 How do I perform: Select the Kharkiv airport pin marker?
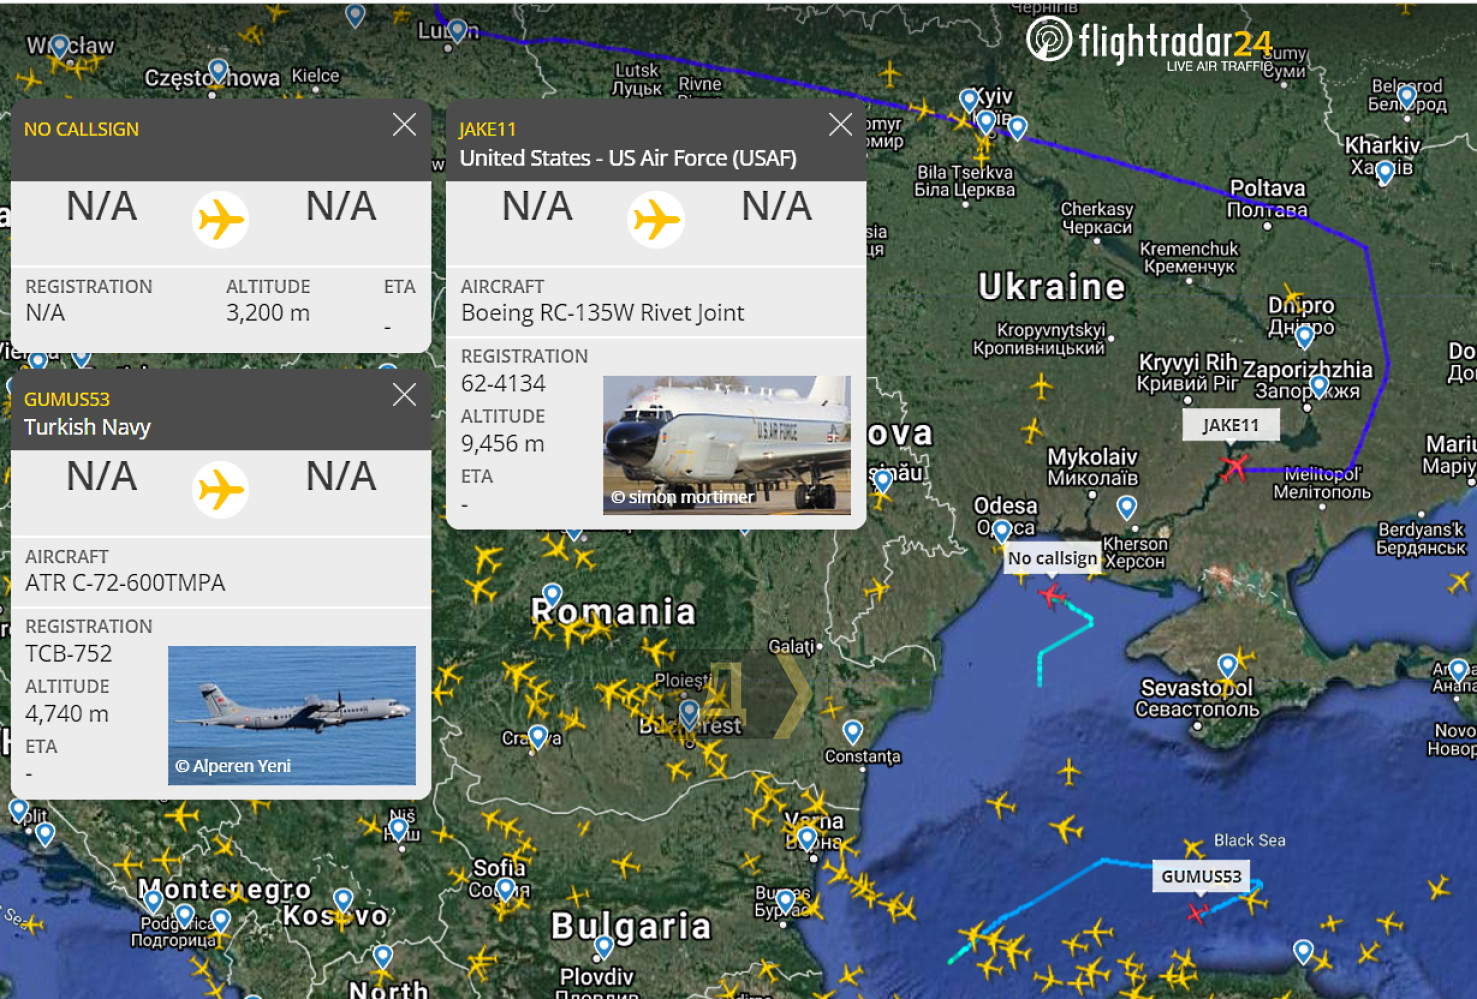coord(1385,173)
